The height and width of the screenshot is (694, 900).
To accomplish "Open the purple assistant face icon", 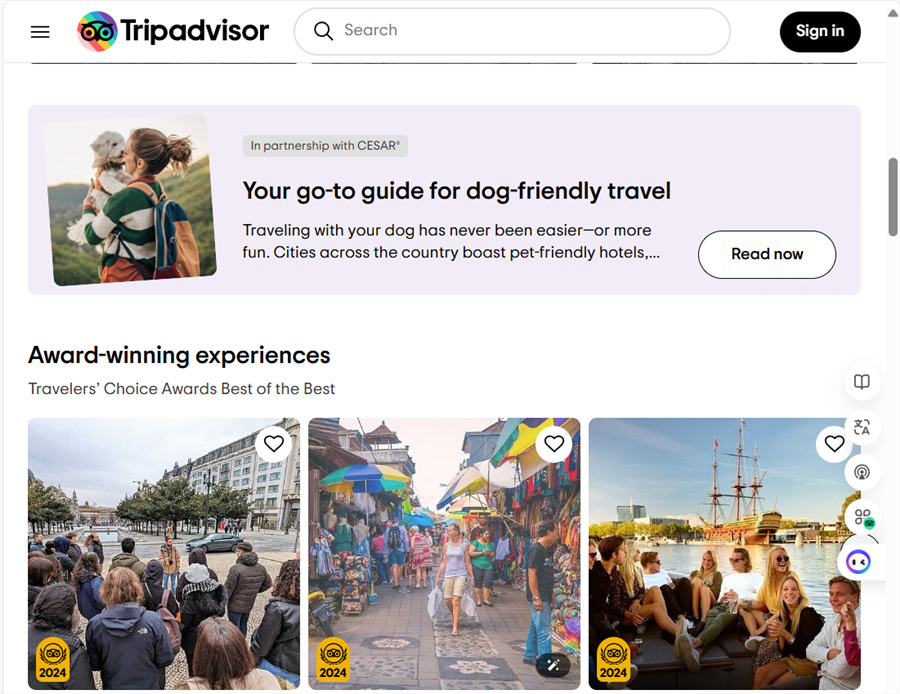I will 858,561.
